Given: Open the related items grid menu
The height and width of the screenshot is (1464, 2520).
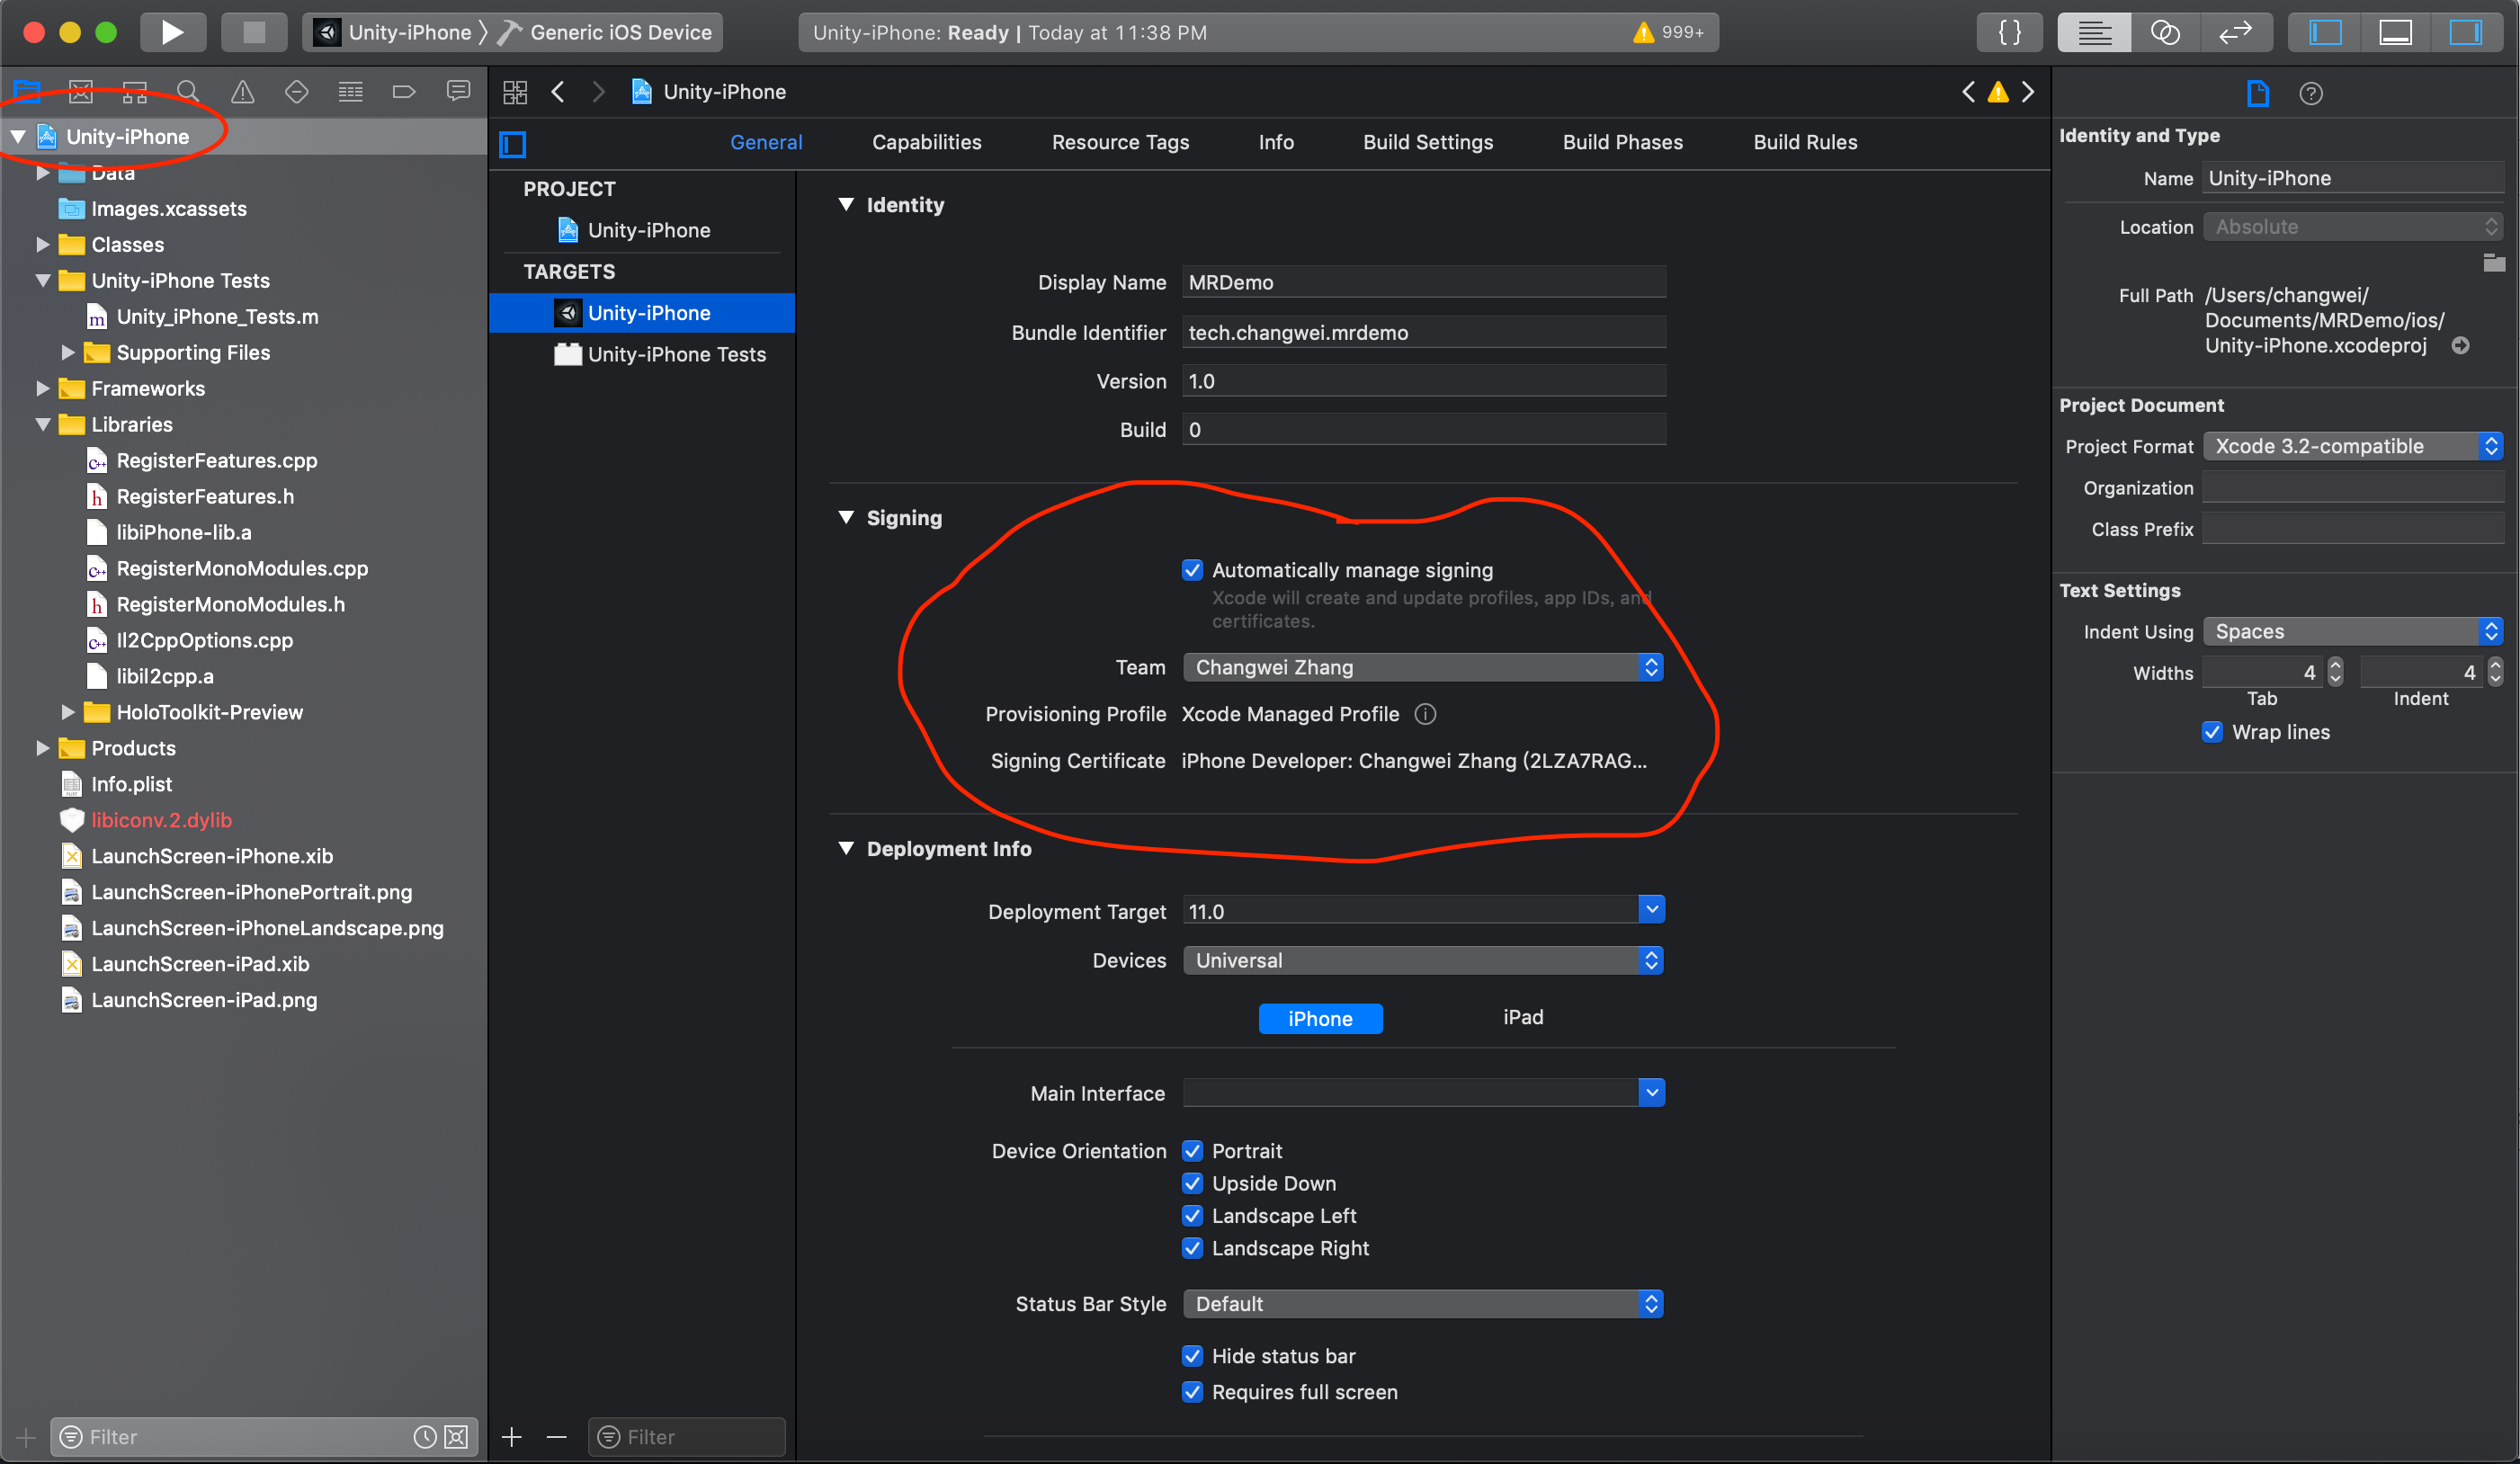Looking at the screenshot, I should pyautogui.click(x=515, y=92).
